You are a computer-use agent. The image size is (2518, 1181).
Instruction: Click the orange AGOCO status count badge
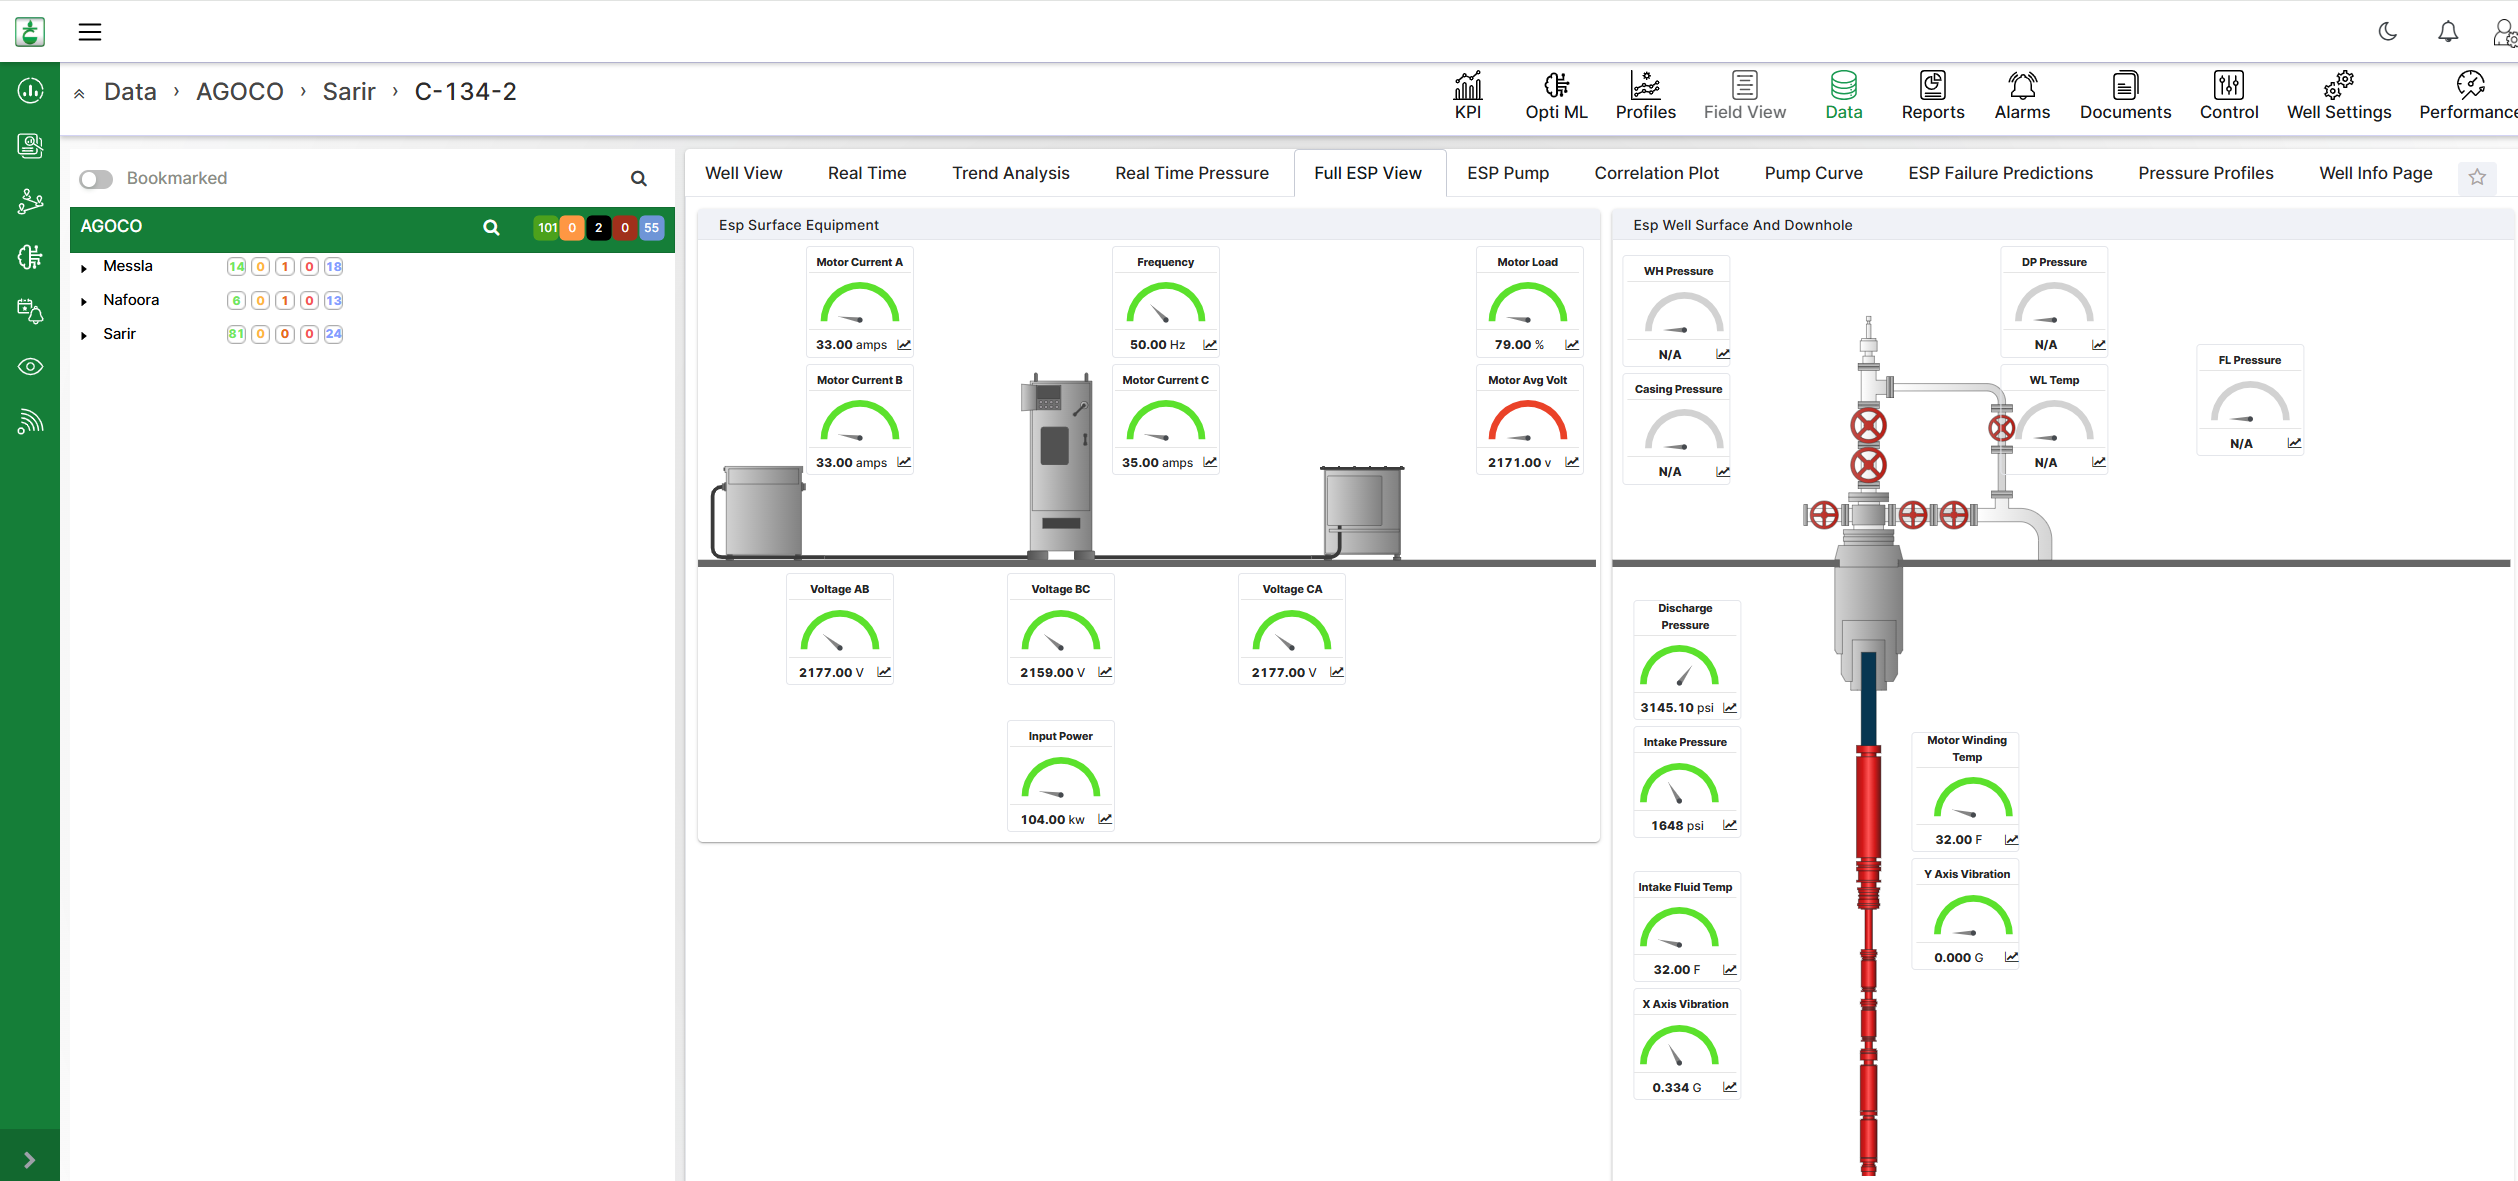572,228
